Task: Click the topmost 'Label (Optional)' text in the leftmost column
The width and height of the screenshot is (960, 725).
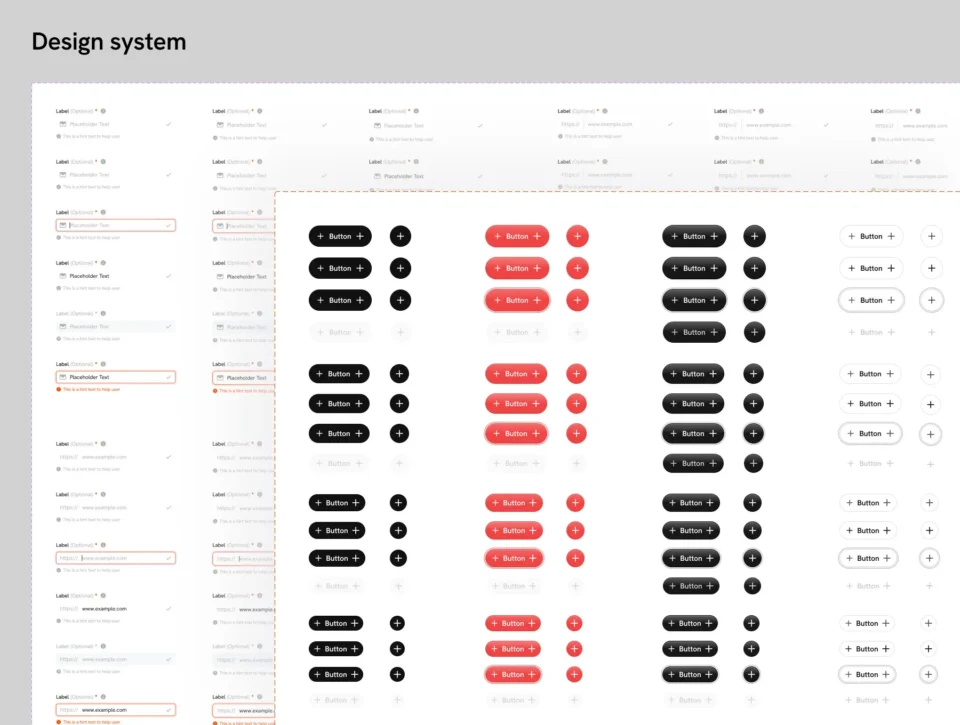Action: pyautogui.click(x=74, y=111)
